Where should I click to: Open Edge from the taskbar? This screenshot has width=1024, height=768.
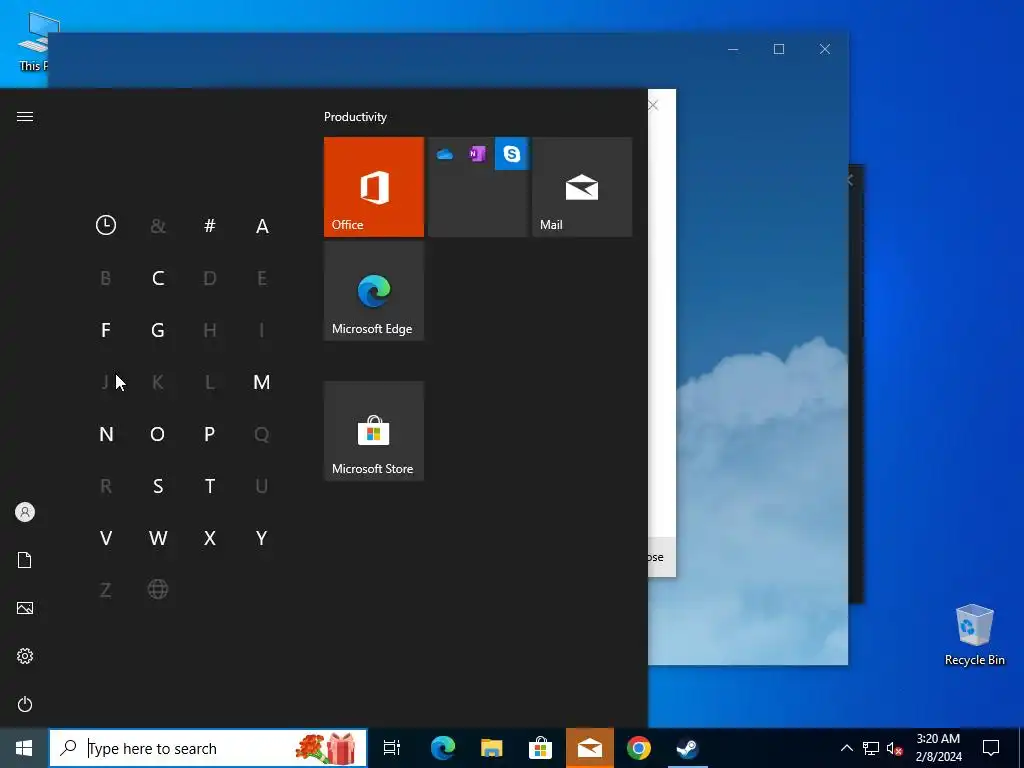(x=442, y=748)
